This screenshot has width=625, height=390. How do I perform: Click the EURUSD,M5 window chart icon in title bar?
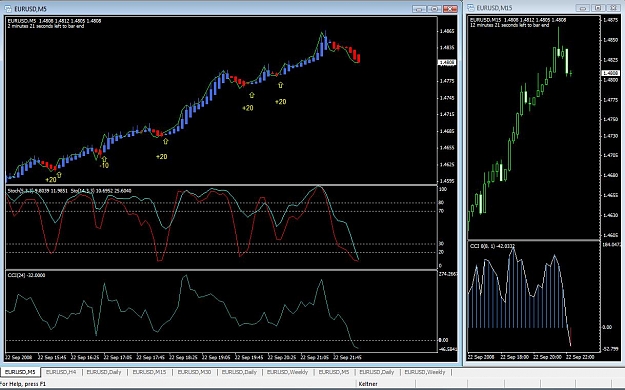(8, 8)
